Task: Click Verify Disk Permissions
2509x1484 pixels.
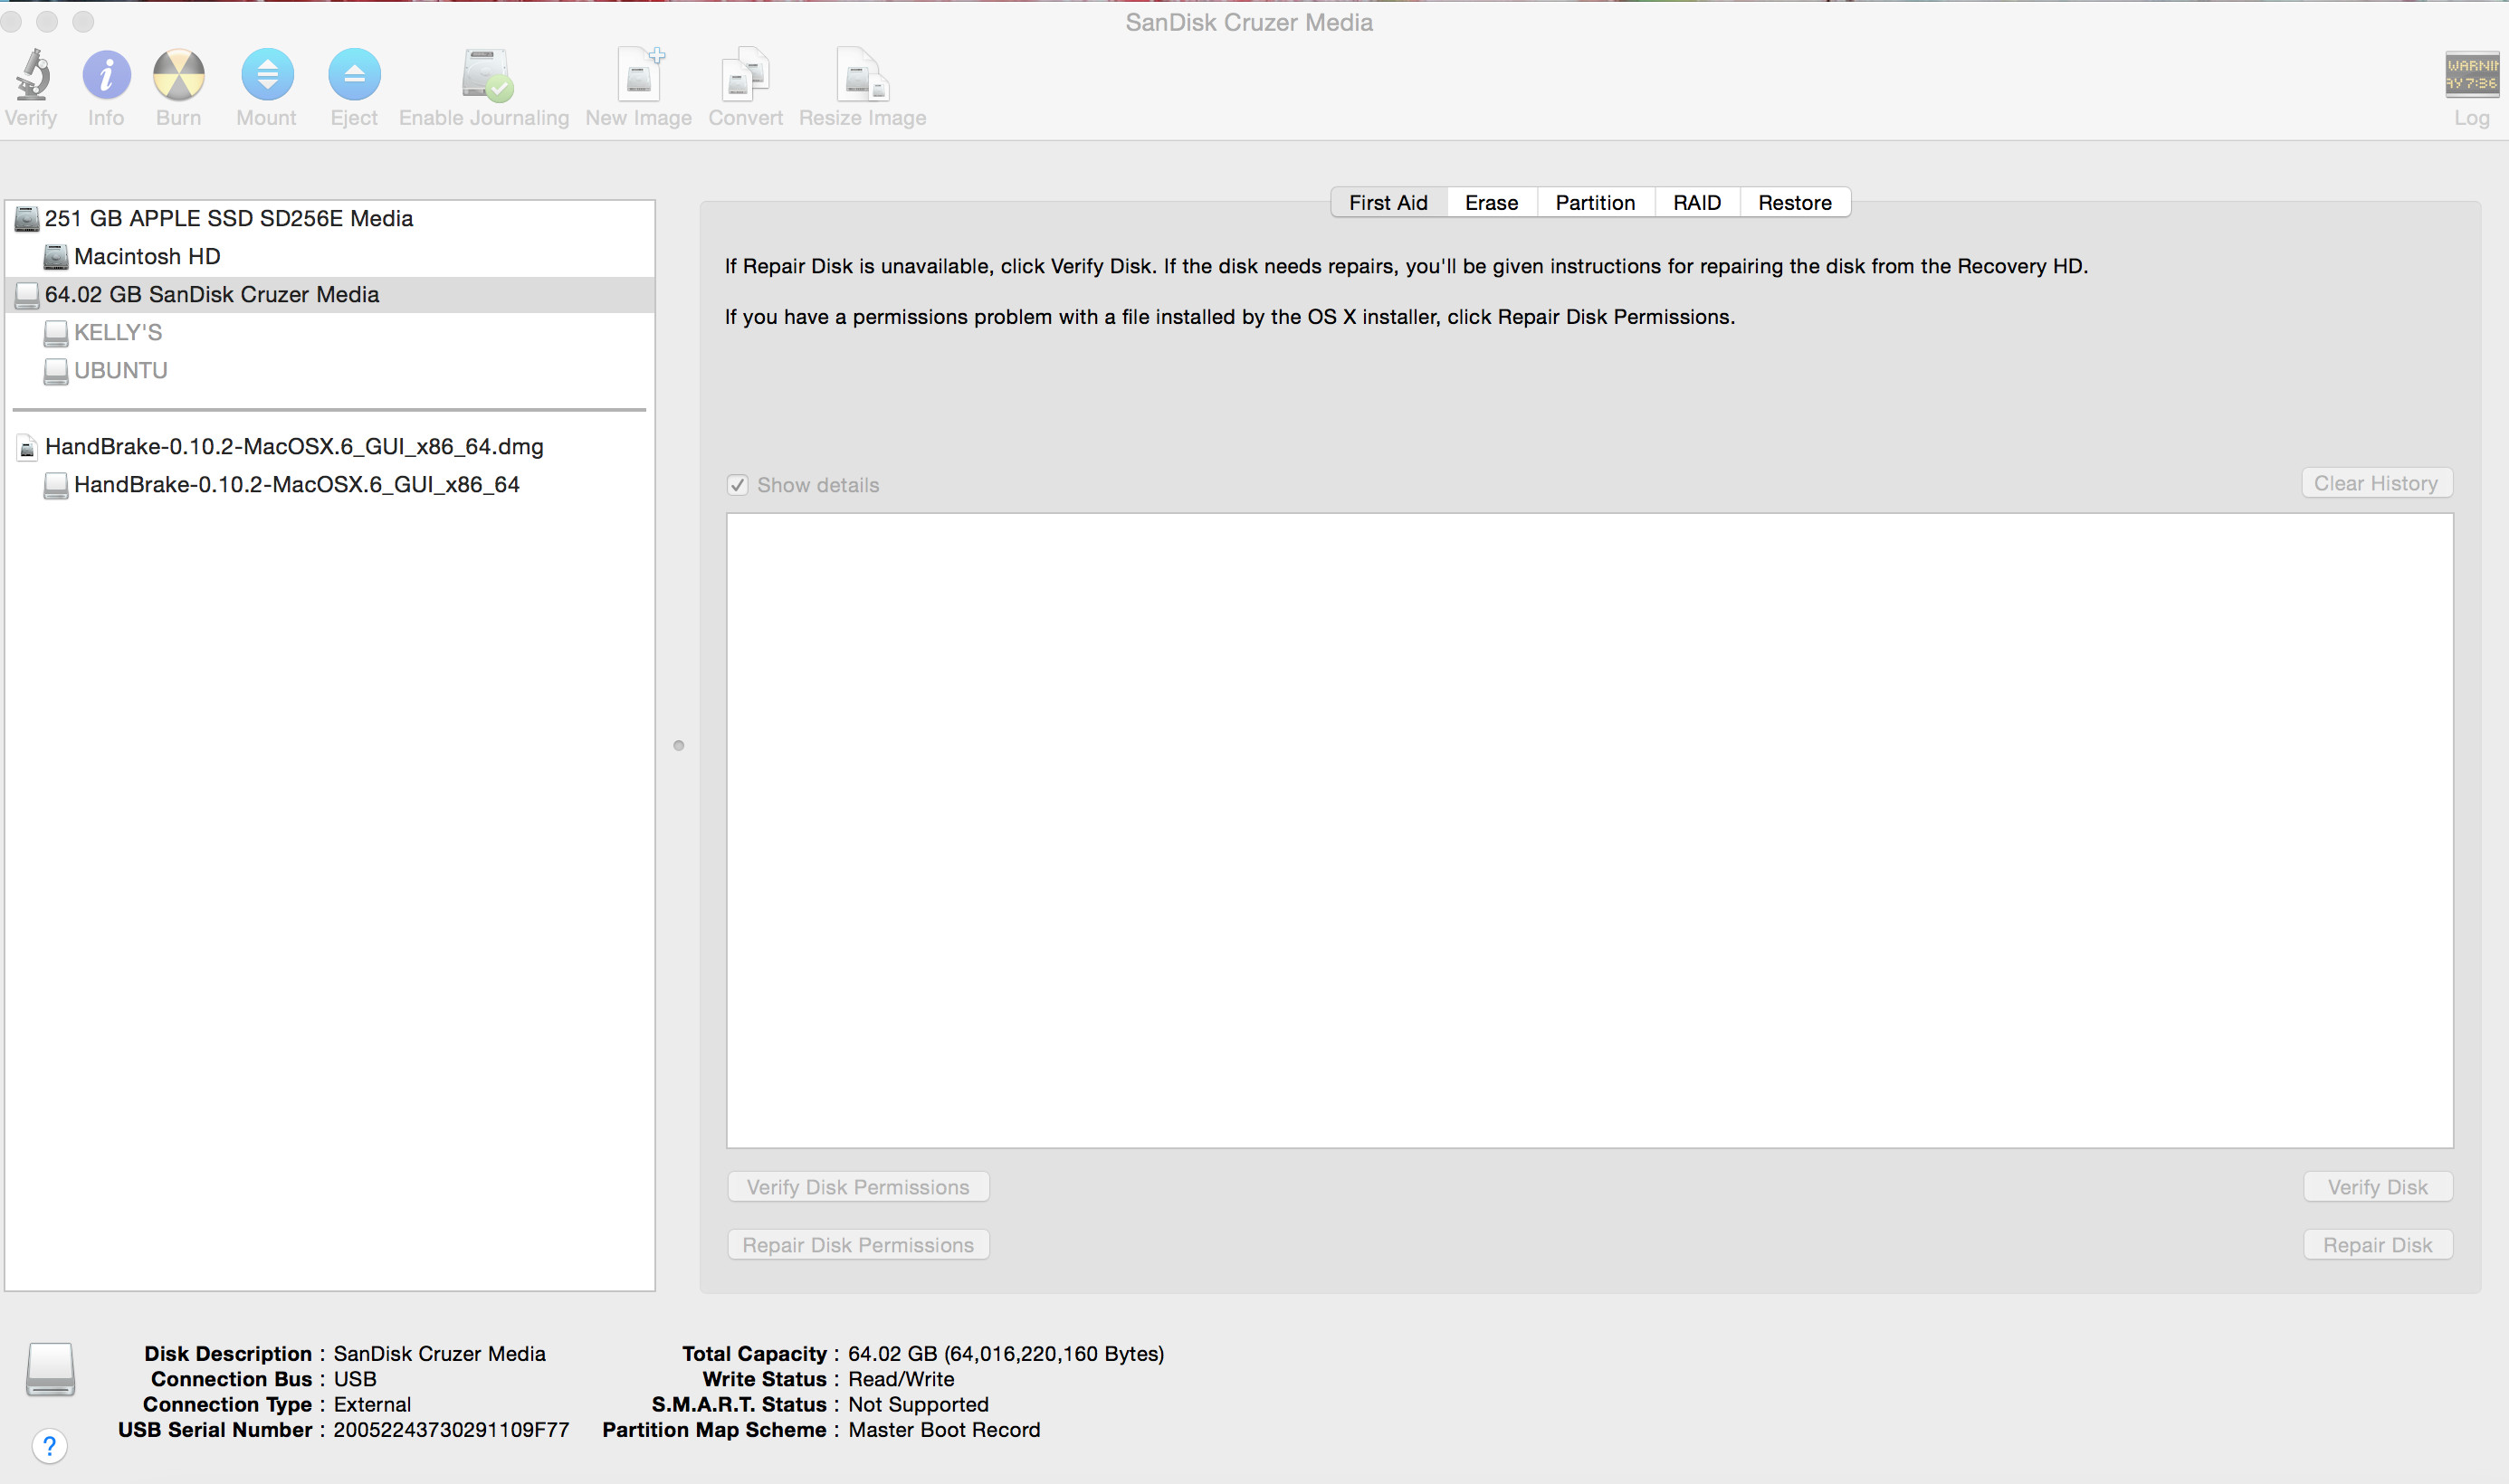Action: click(858, 1187)
